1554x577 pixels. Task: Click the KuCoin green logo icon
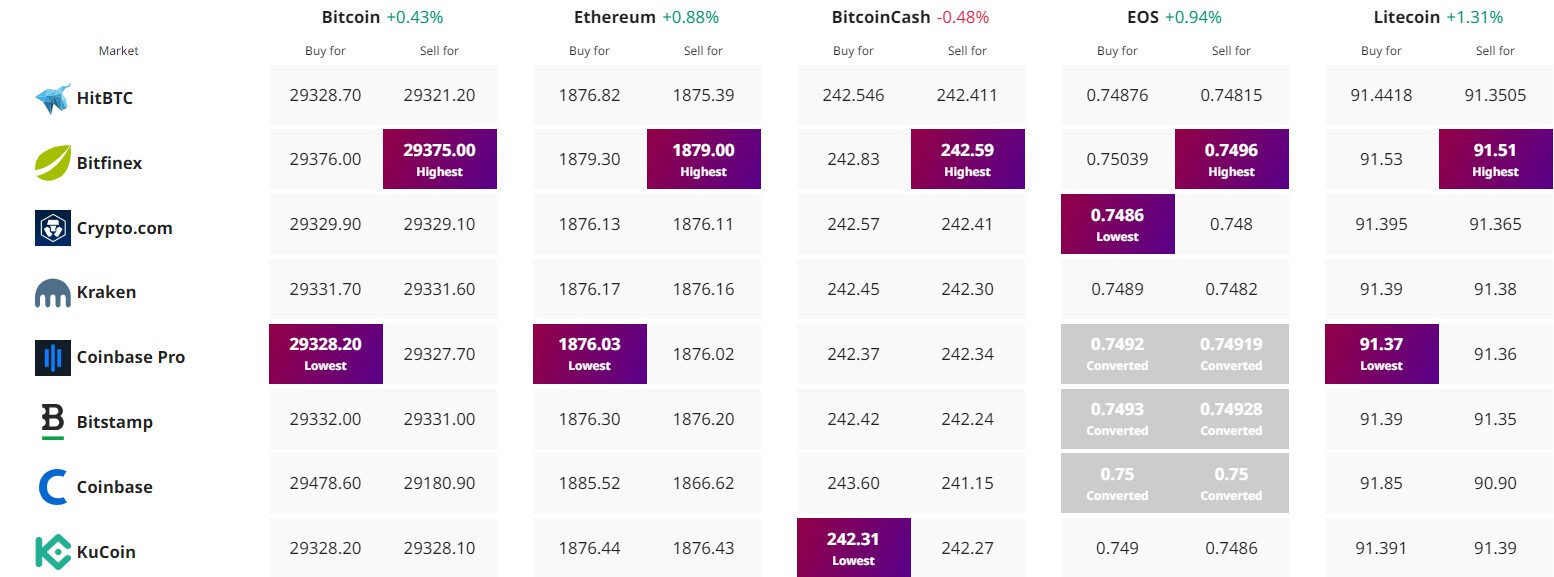click(53, 552)
